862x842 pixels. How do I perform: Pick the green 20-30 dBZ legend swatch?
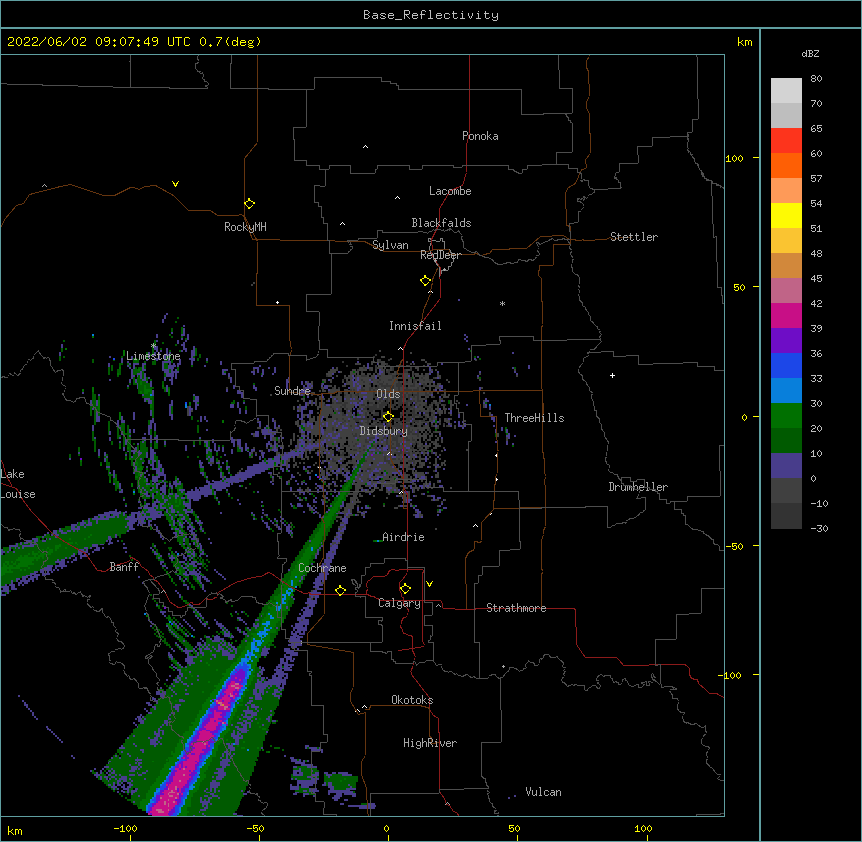[x=786, y=416]
